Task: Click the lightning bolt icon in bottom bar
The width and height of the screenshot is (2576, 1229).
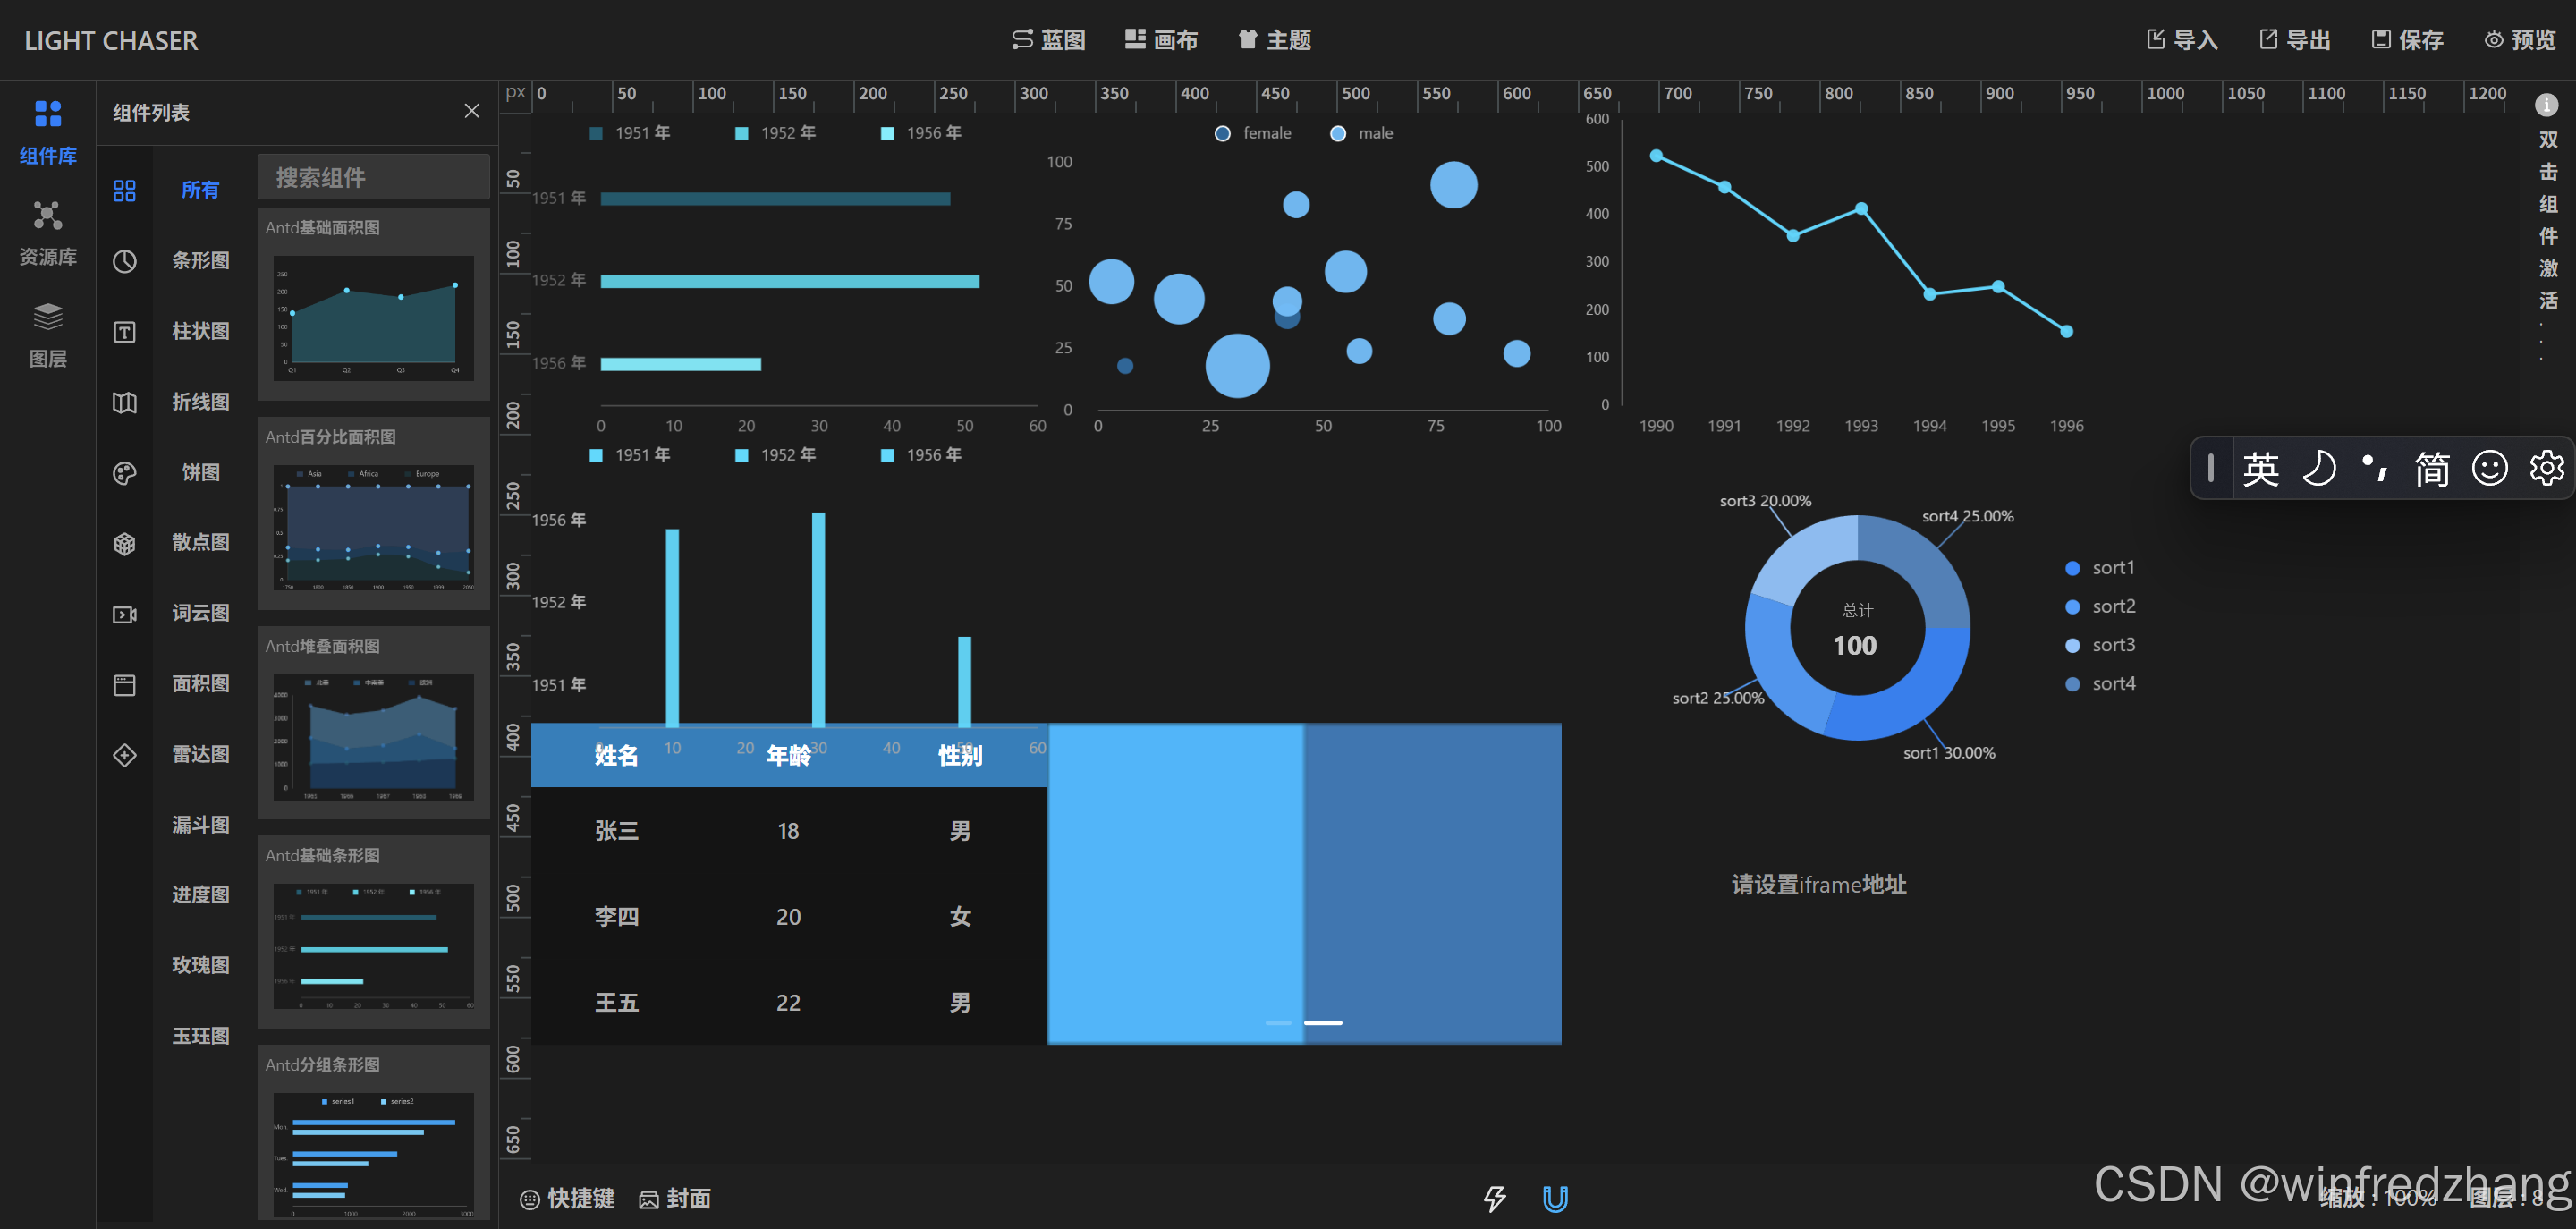Action: pos(1494,1198)
